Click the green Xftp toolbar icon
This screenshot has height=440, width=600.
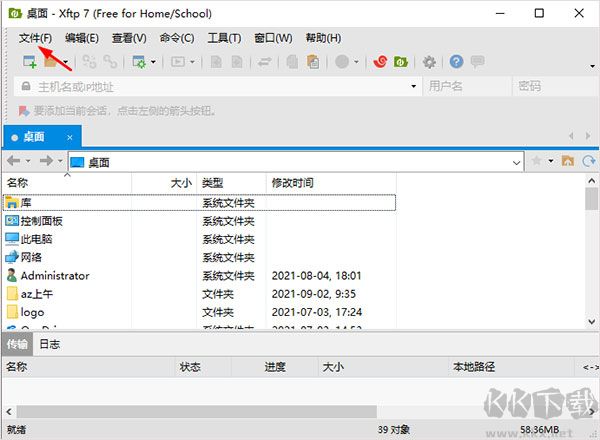point(401,62)
